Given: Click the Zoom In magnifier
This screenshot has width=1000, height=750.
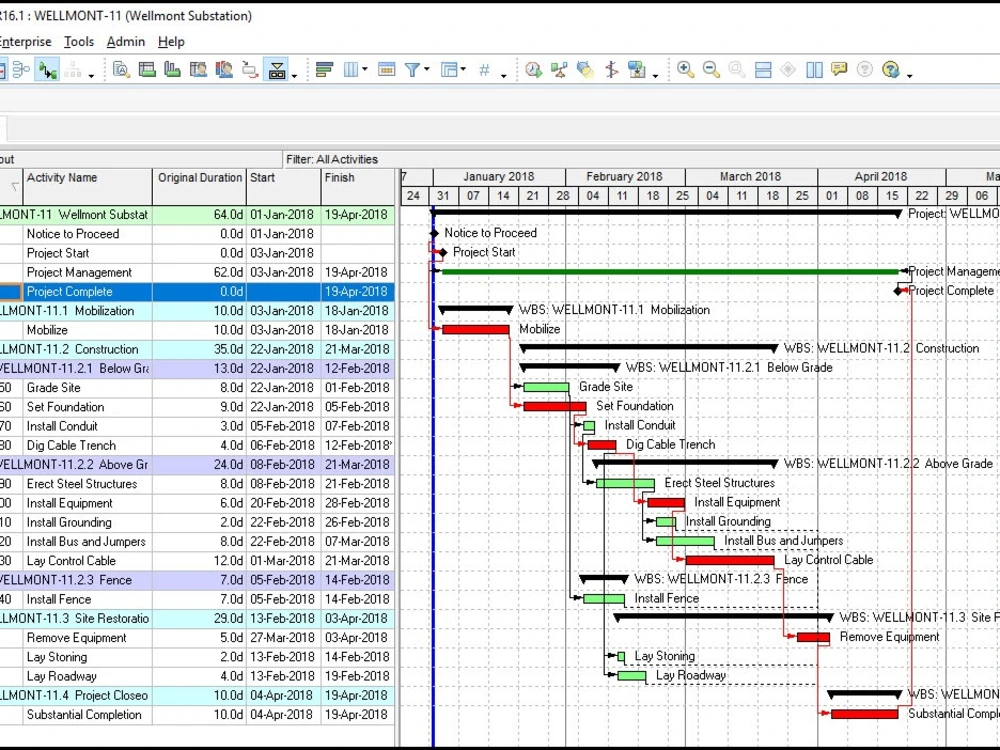Looking at the screenshot, I should click(x=686, y=70).
